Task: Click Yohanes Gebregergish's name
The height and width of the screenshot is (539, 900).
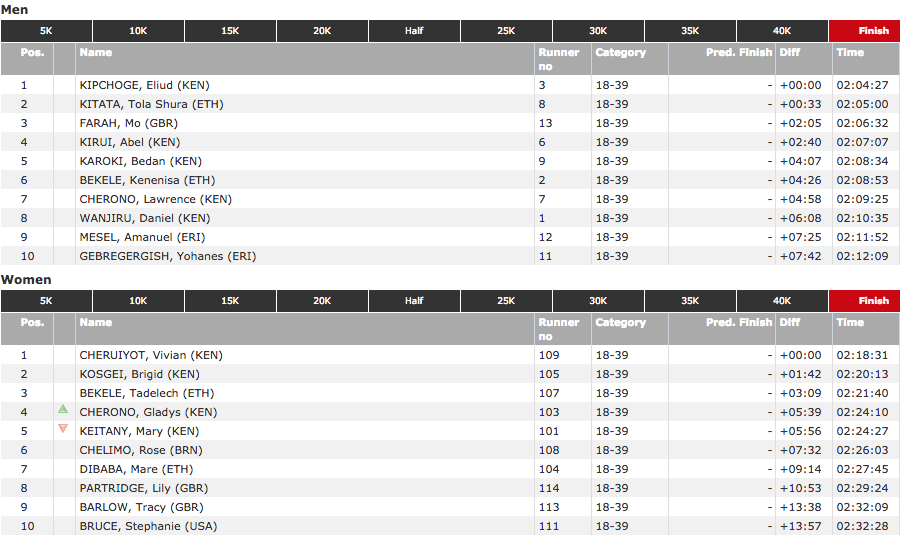Action: point(167,257)
